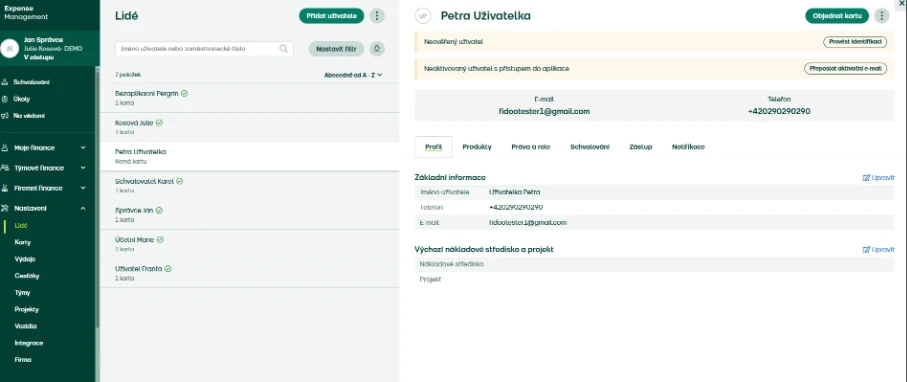The width and height of the screenshot is (907, 382).
Task: Open the Schvalování sidebar icon
Action: pos(5,82)
